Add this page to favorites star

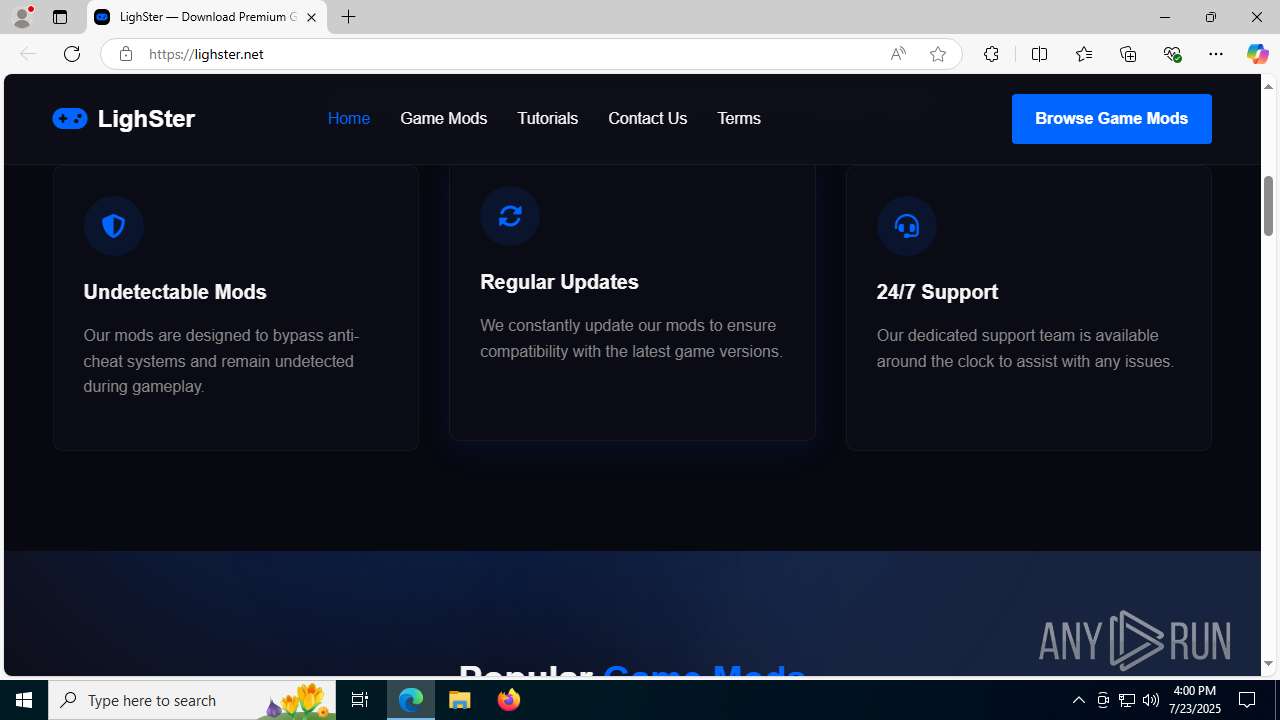click(938, 54)
